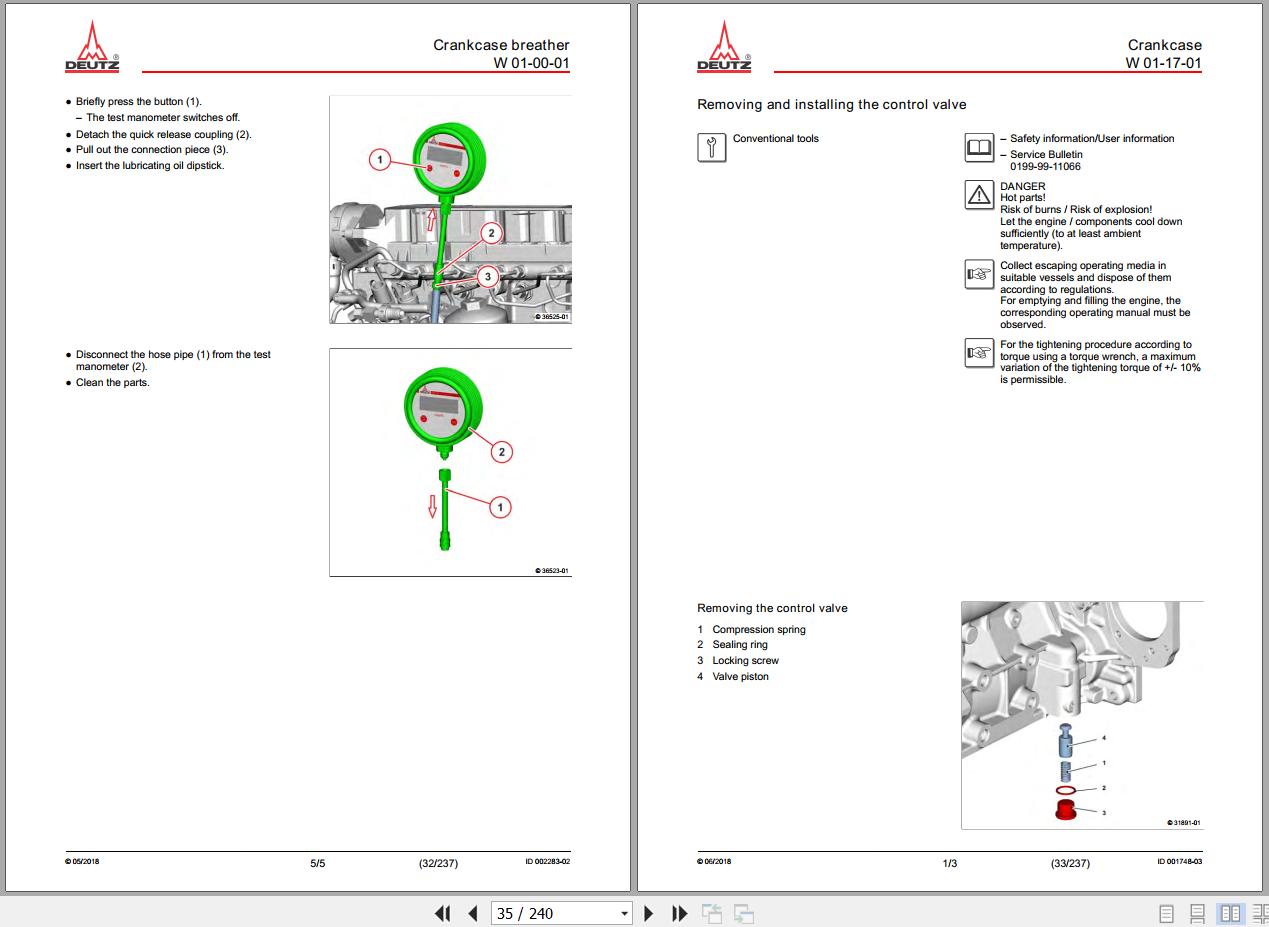1269x927 pixels.
Task: Click the '(32/237)' page footer text
Action: click(x=438, y=863)
